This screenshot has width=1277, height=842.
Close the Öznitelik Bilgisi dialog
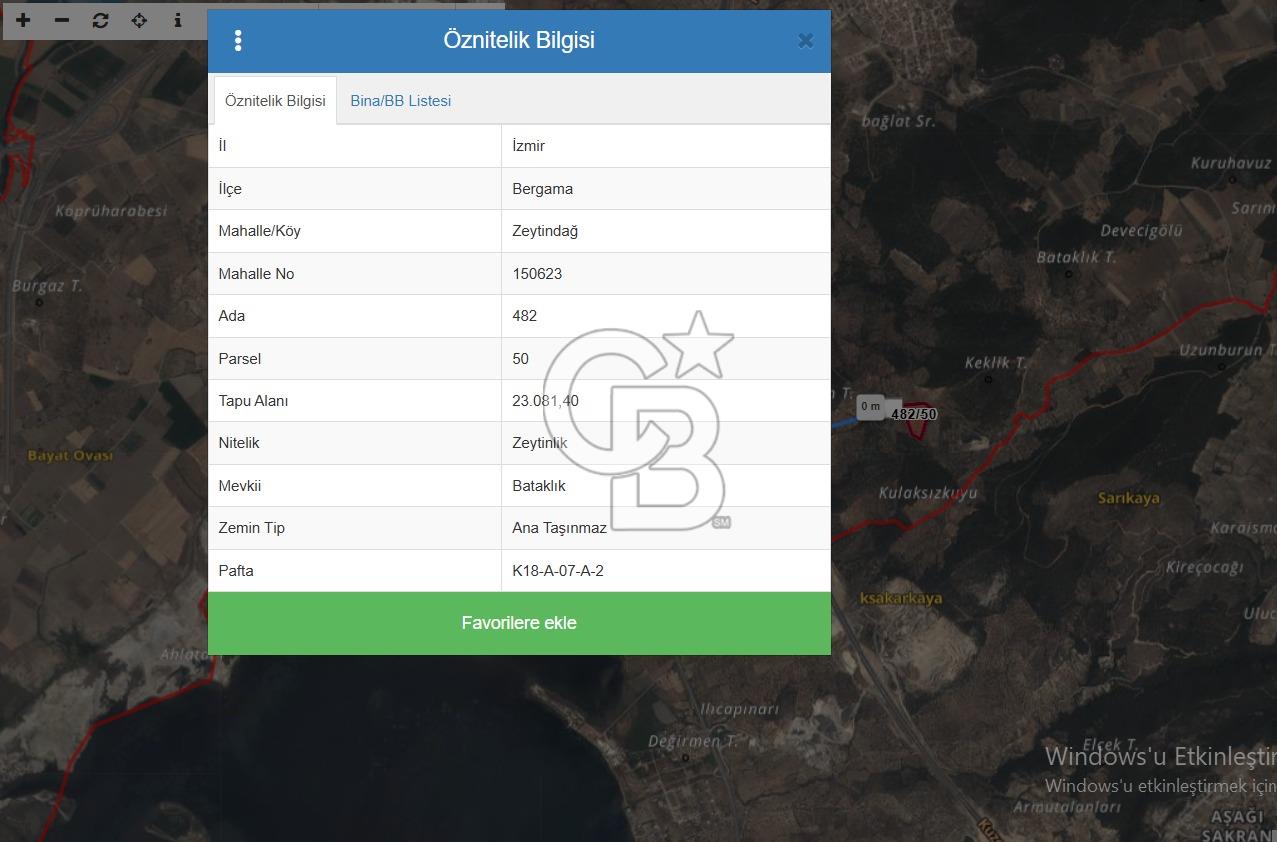tap(805, 41)
